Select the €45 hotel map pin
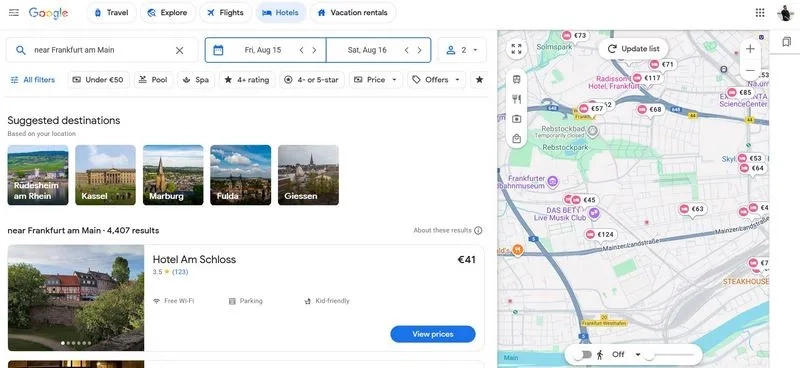Screen dimensions: 800x368 point(584,200)
